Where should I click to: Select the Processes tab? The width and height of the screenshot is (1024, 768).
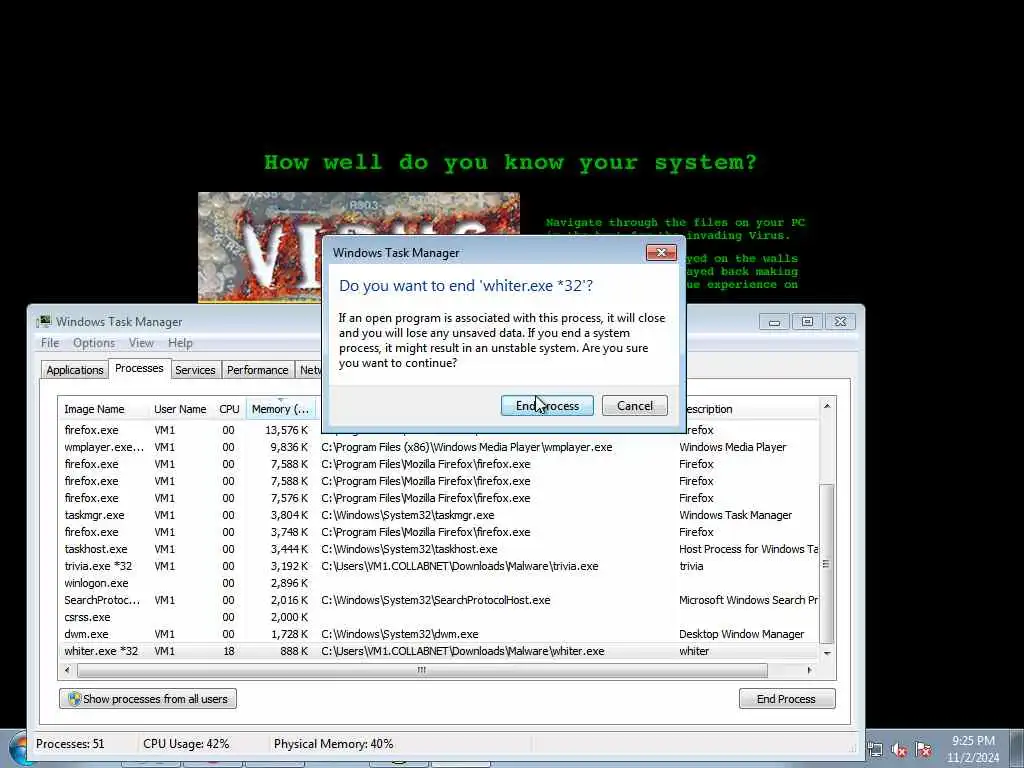click(x=139, y=368)
